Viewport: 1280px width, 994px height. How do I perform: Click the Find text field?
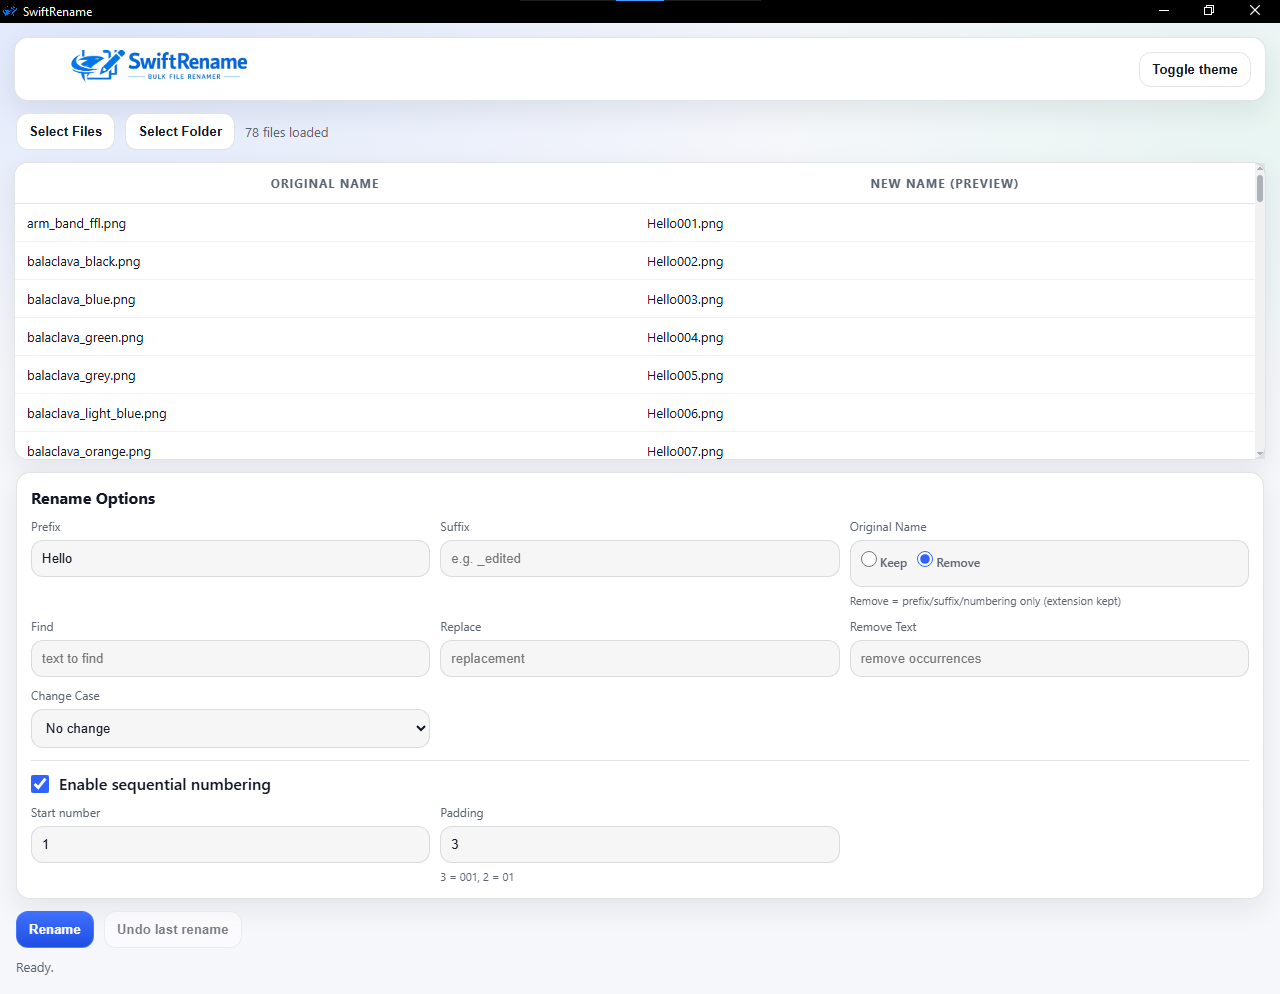[230, 659]
